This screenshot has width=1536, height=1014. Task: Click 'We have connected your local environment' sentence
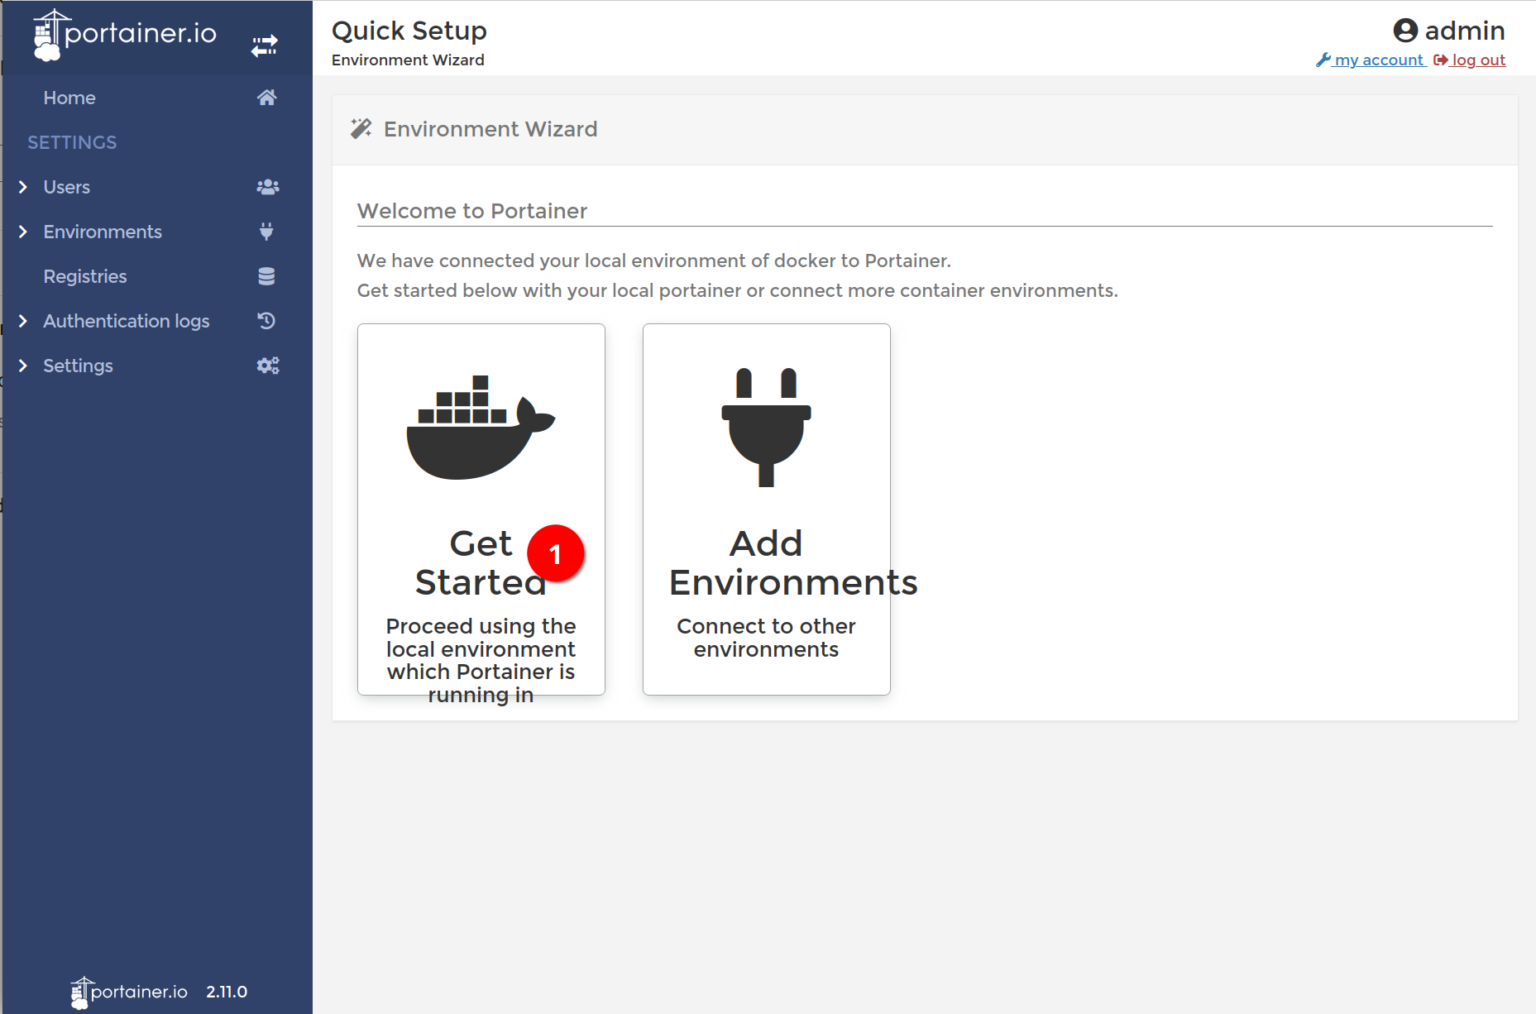point(654,261)
